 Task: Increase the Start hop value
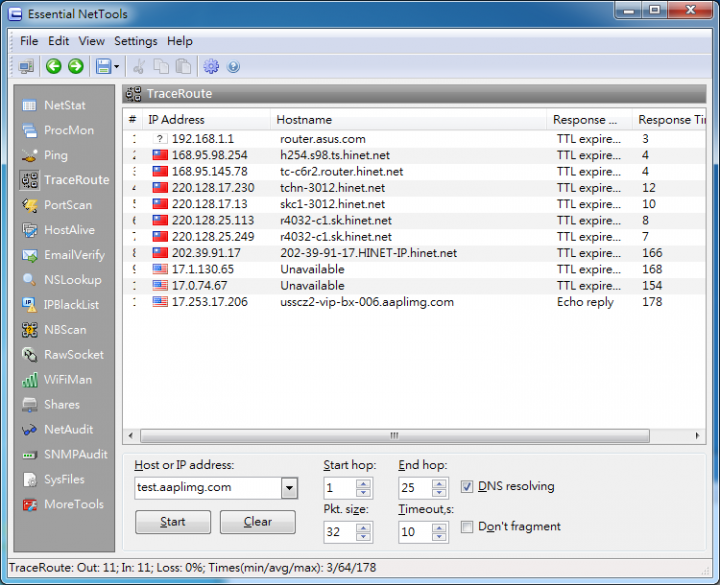(x=363, y=484)
